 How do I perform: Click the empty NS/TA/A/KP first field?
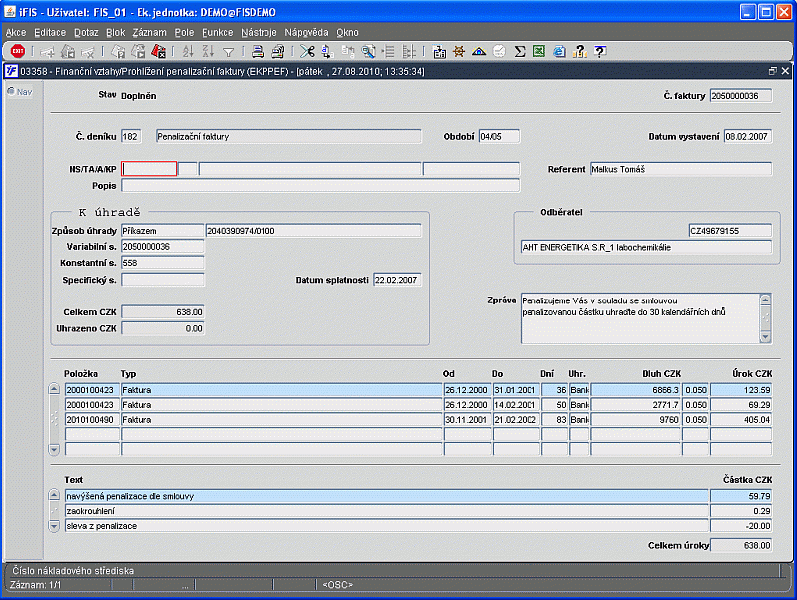click(x=149, y=169)
